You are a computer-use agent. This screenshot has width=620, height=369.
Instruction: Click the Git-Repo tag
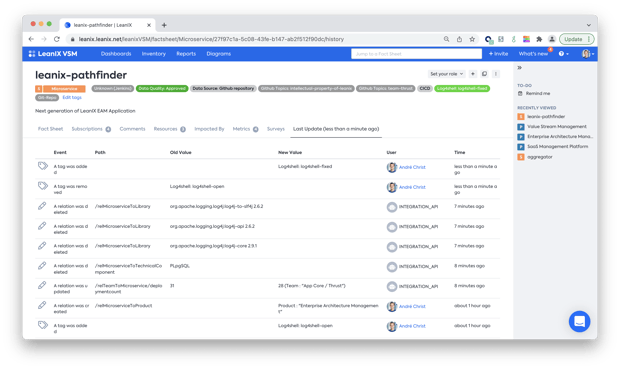click(x=47, y=97)
